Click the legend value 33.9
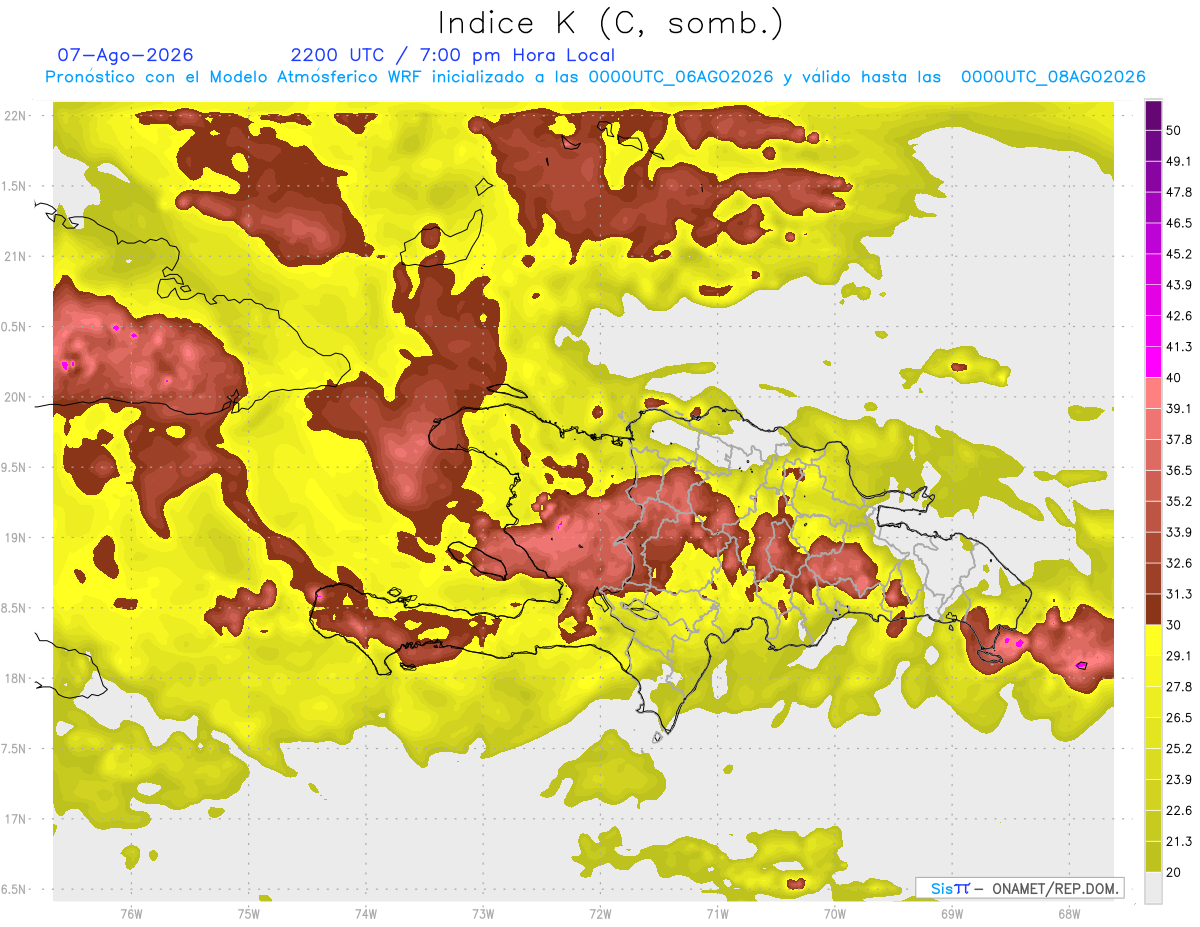The image size is (1200, 927). [1179, 532]
